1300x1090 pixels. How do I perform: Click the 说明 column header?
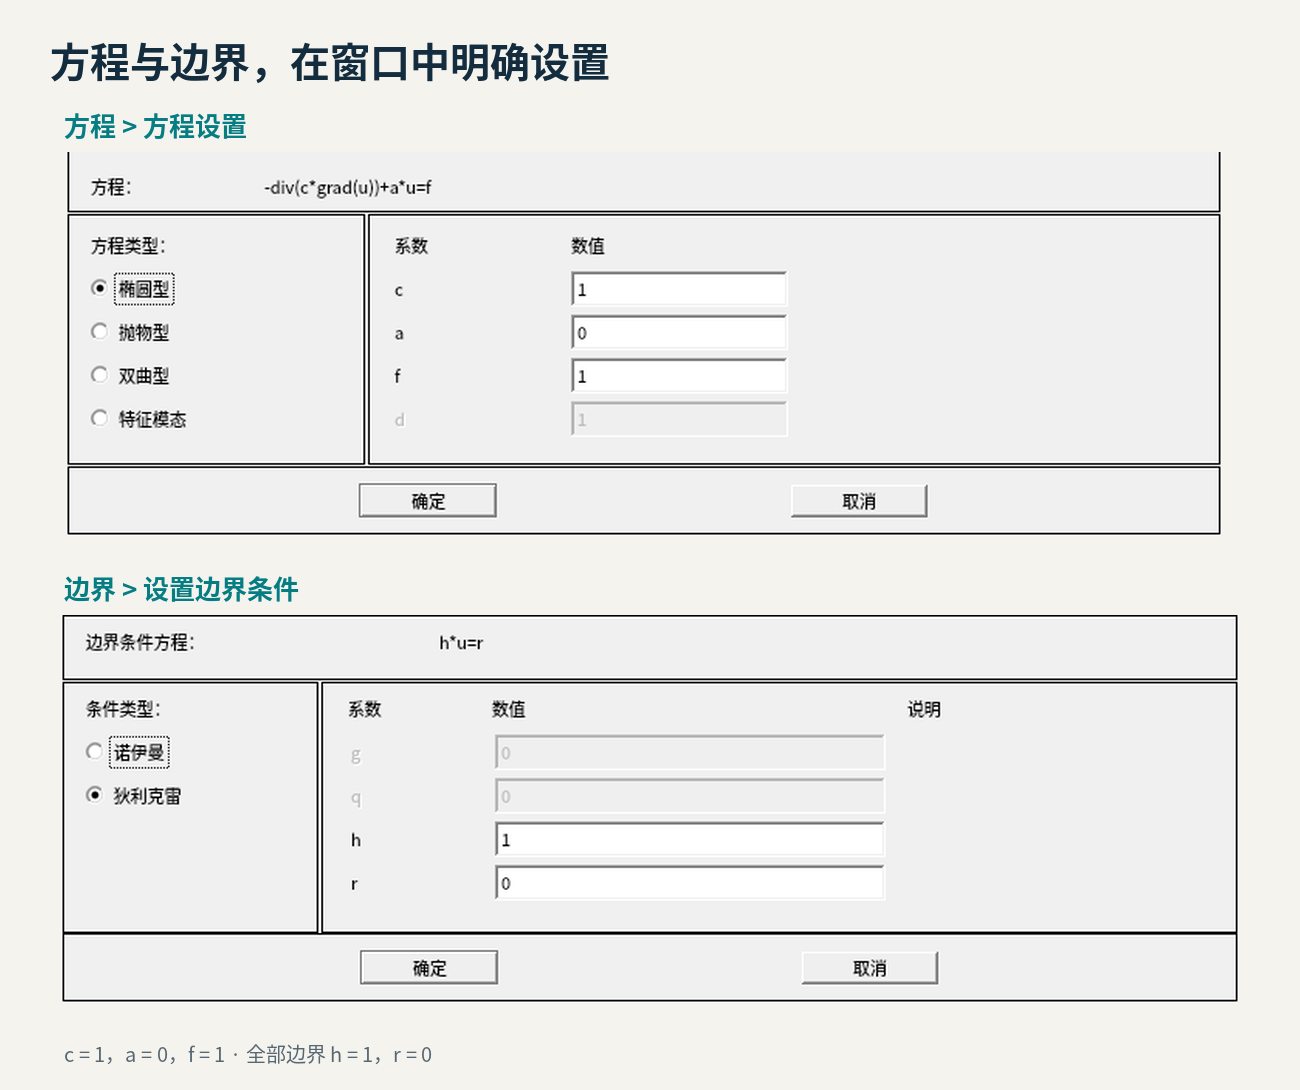point(924,709)
